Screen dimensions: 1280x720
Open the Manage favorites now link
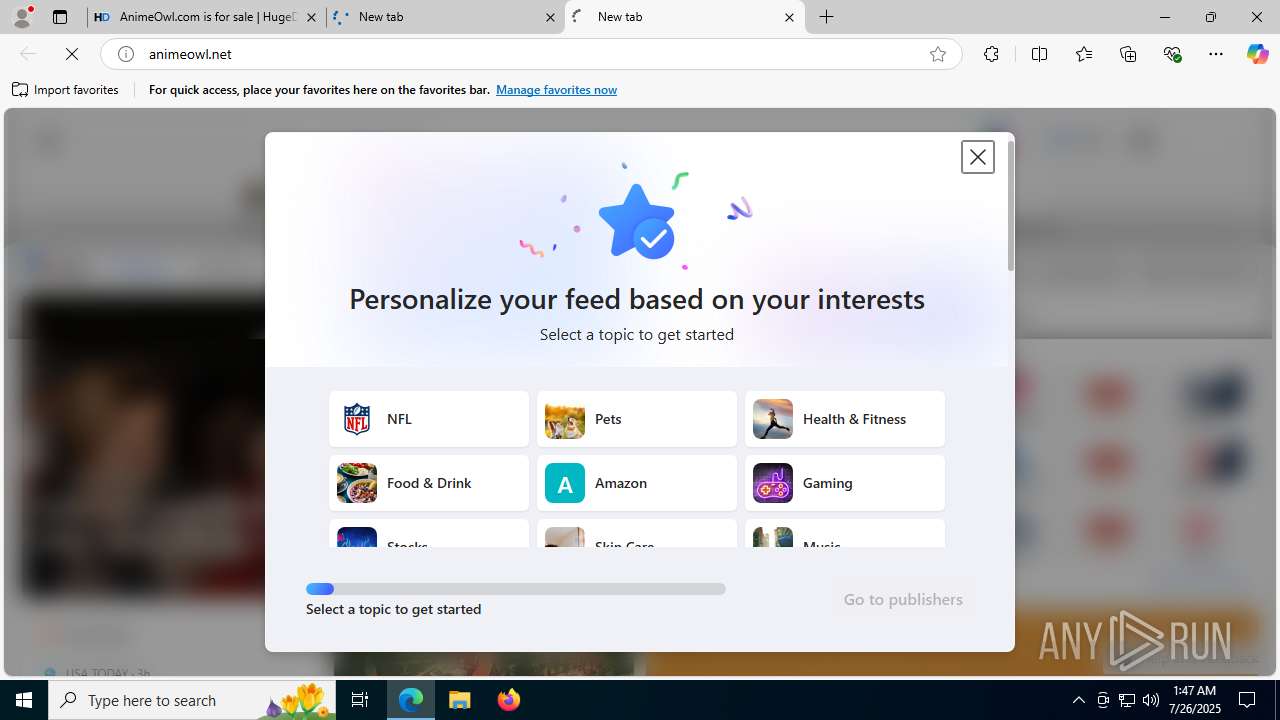556,90
